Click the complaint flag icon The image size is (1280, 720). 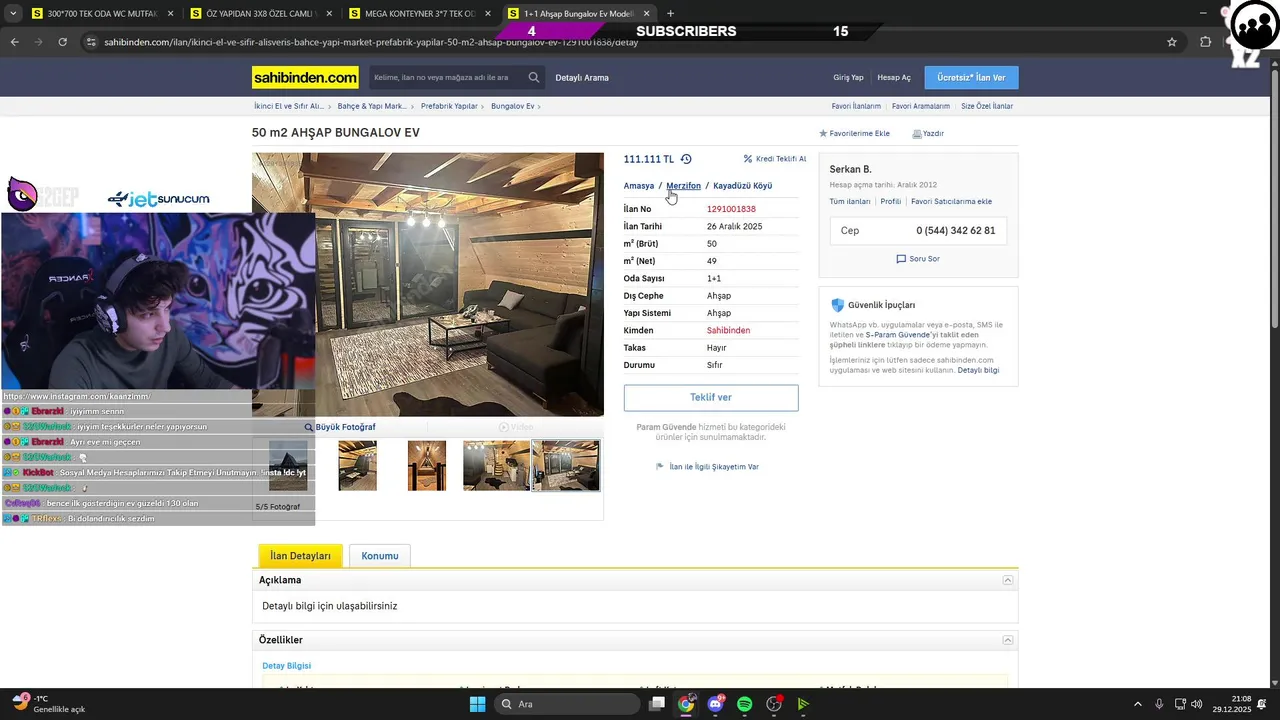pyautogui.click(x=660, y=466)
